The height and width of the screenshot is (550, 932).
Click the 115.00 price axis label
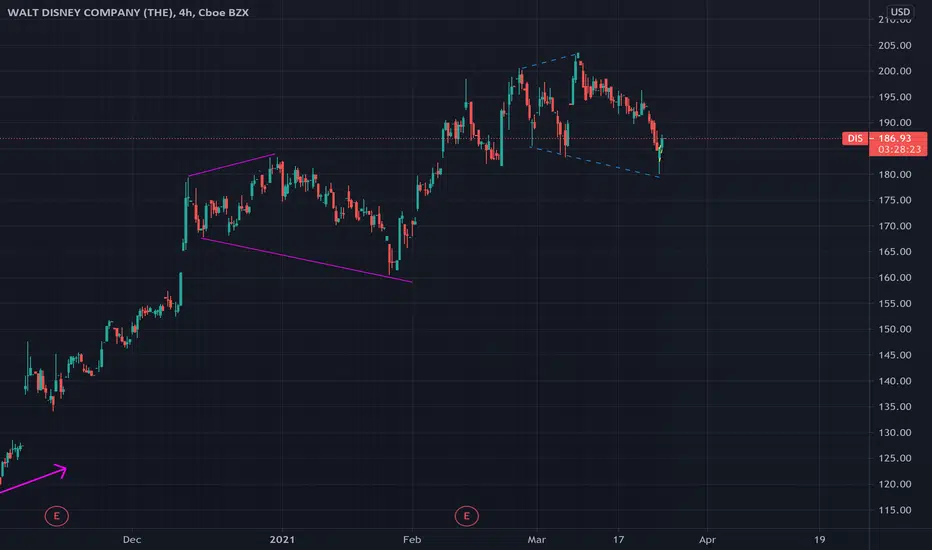pyautogui.click(x=895, y=510)
